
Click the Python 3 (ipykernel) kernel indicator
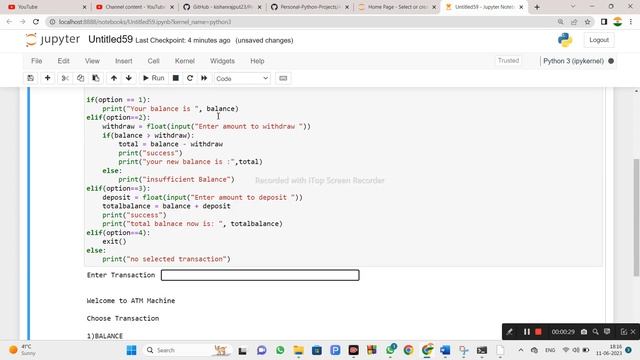click(x=573, y=61)
